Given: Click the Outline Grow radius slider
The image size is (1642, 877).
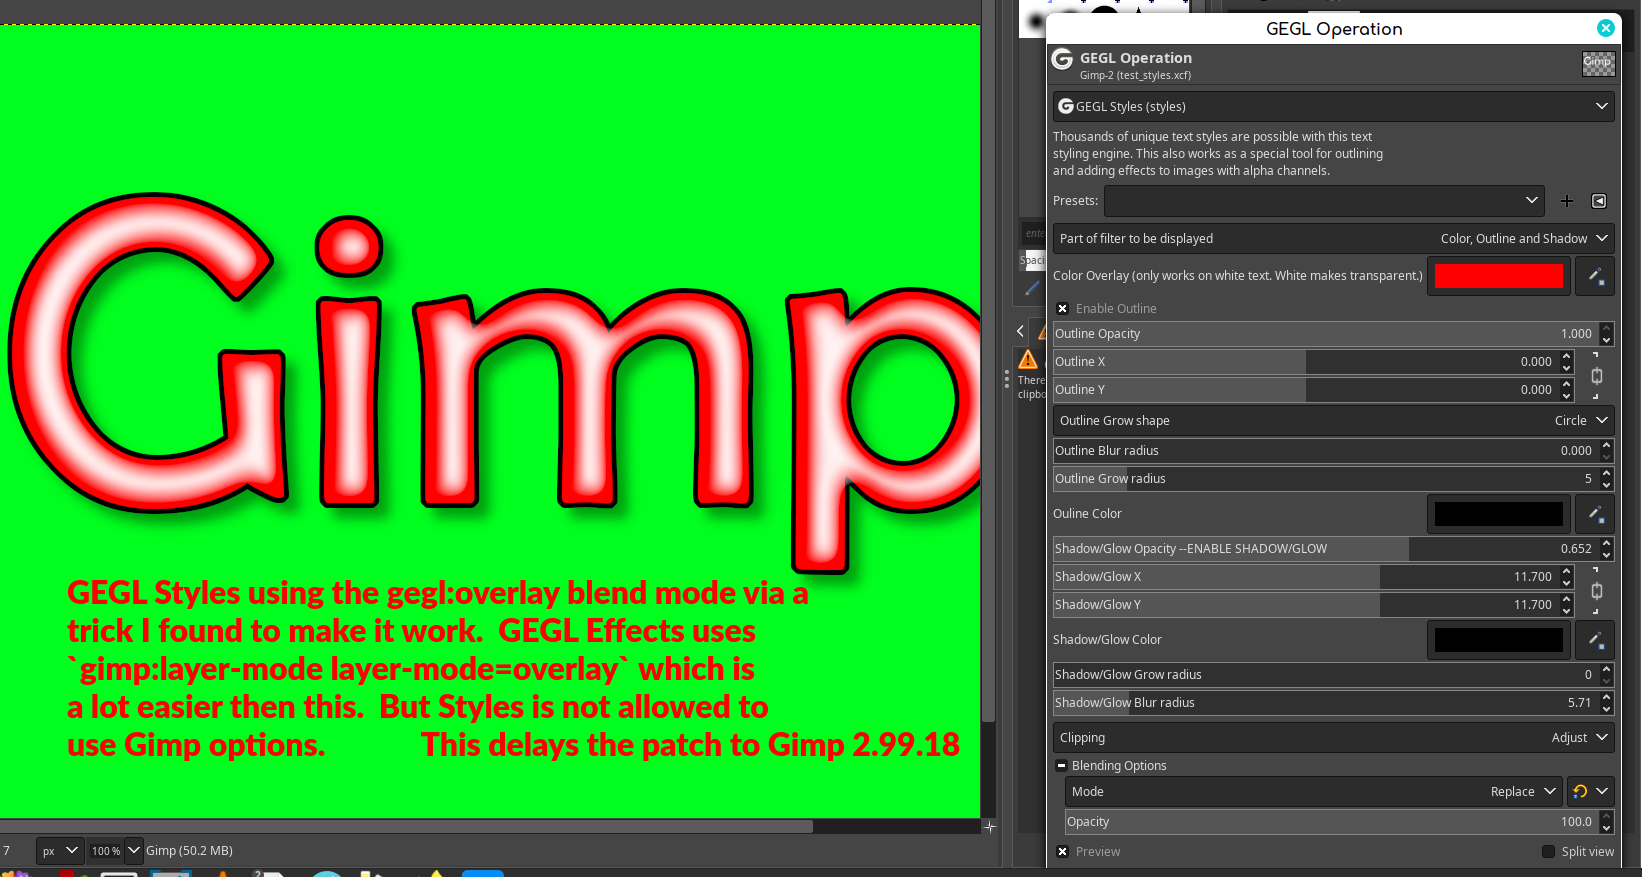Looking at the screenshot, I should 1326,479.
